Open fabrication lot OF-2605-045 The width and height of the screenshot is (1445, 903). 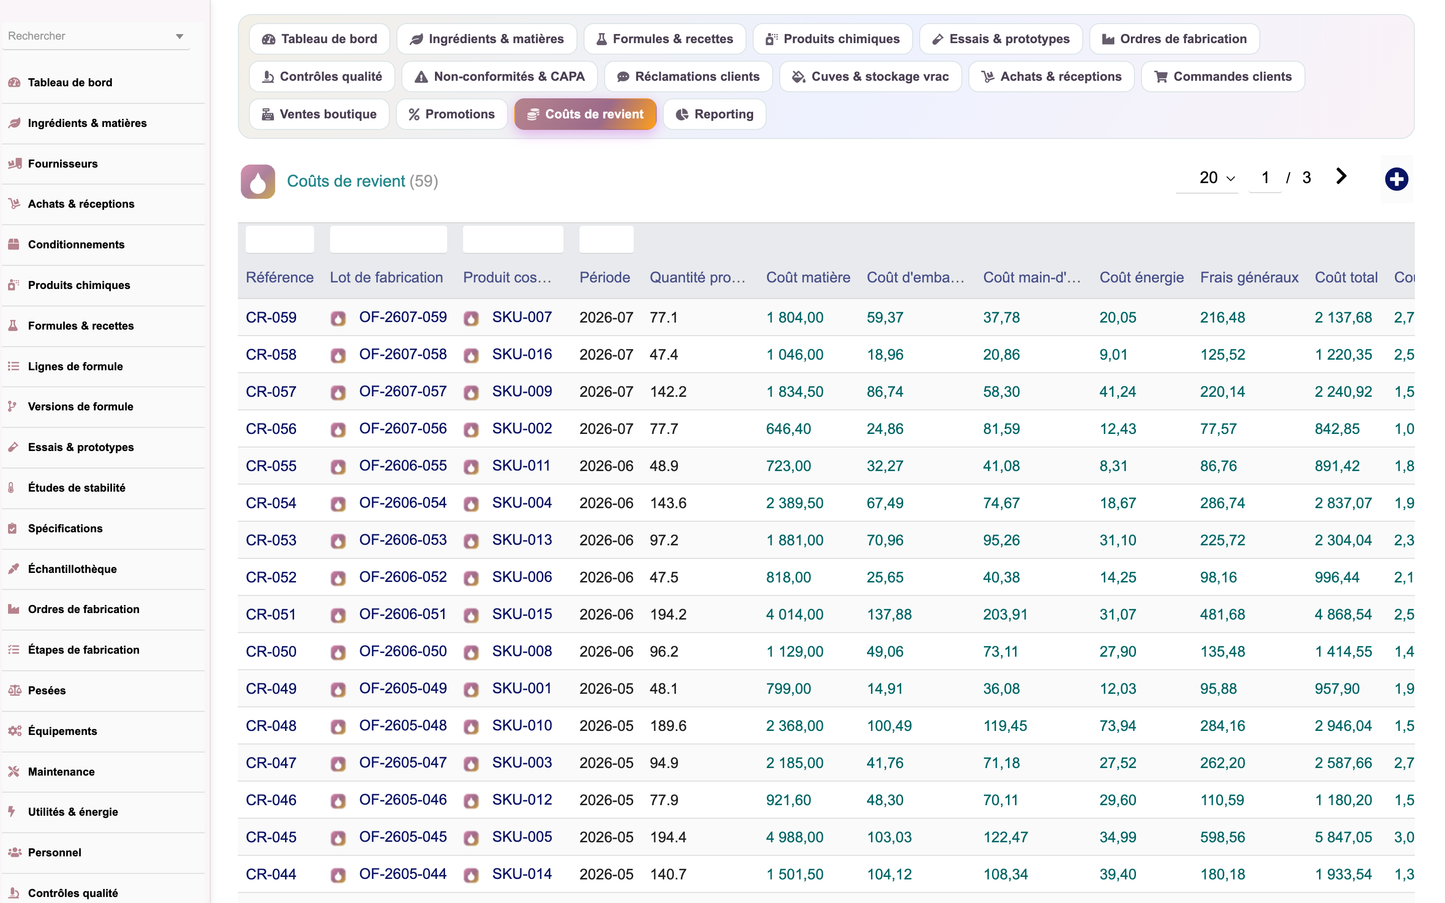pyautogui.click(x=403, y=837)
